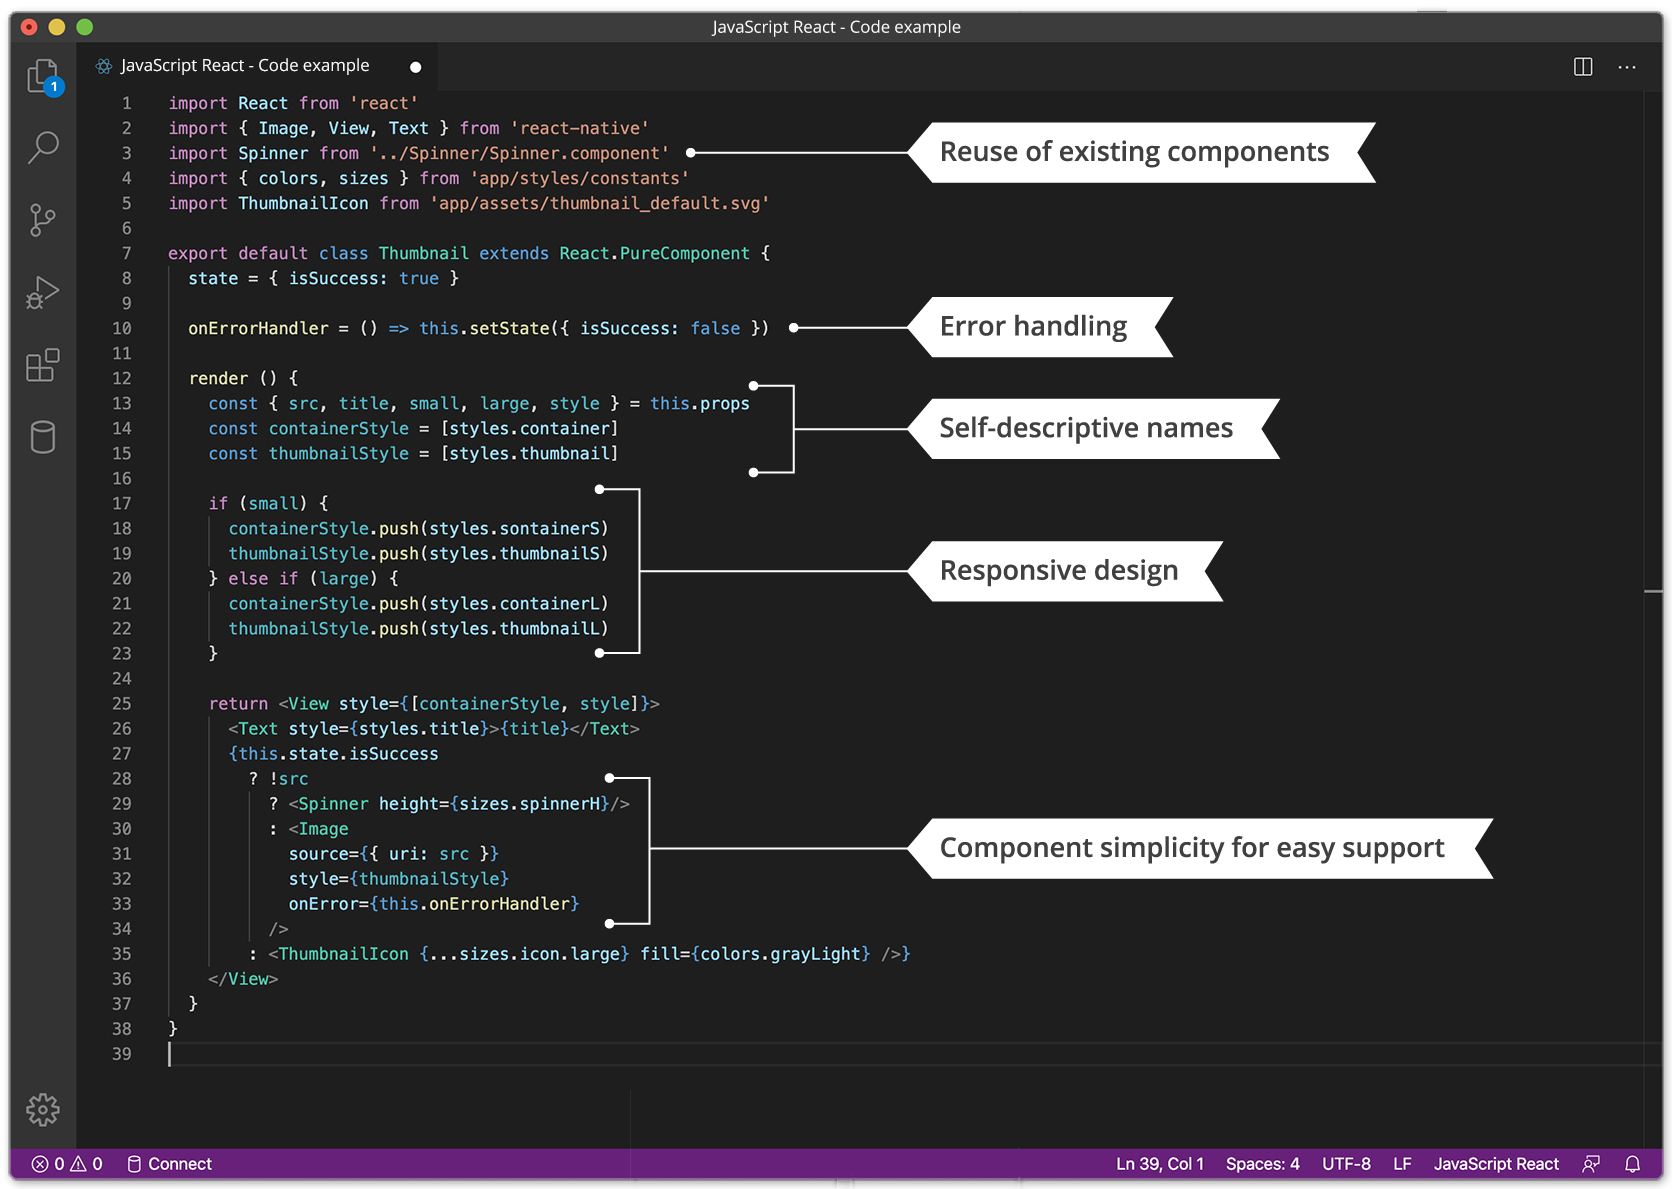Screen dimensions: 1673x1189
Task: Change language mode via JavaScript React
Action: click(1496, 1164)
